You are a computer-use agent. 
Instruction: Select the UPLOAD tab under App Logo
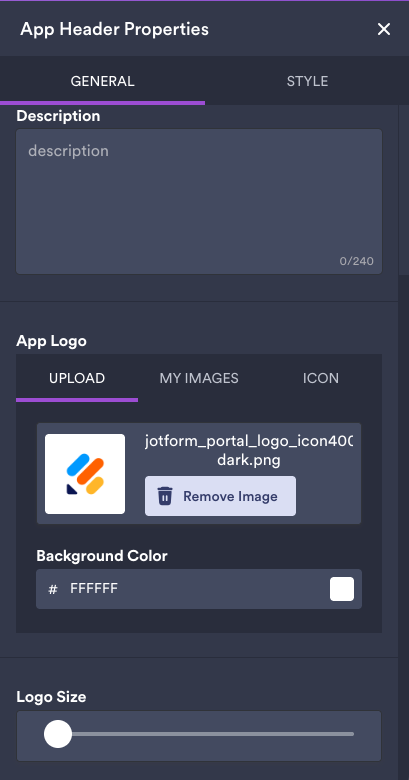[x=77, y=378]
